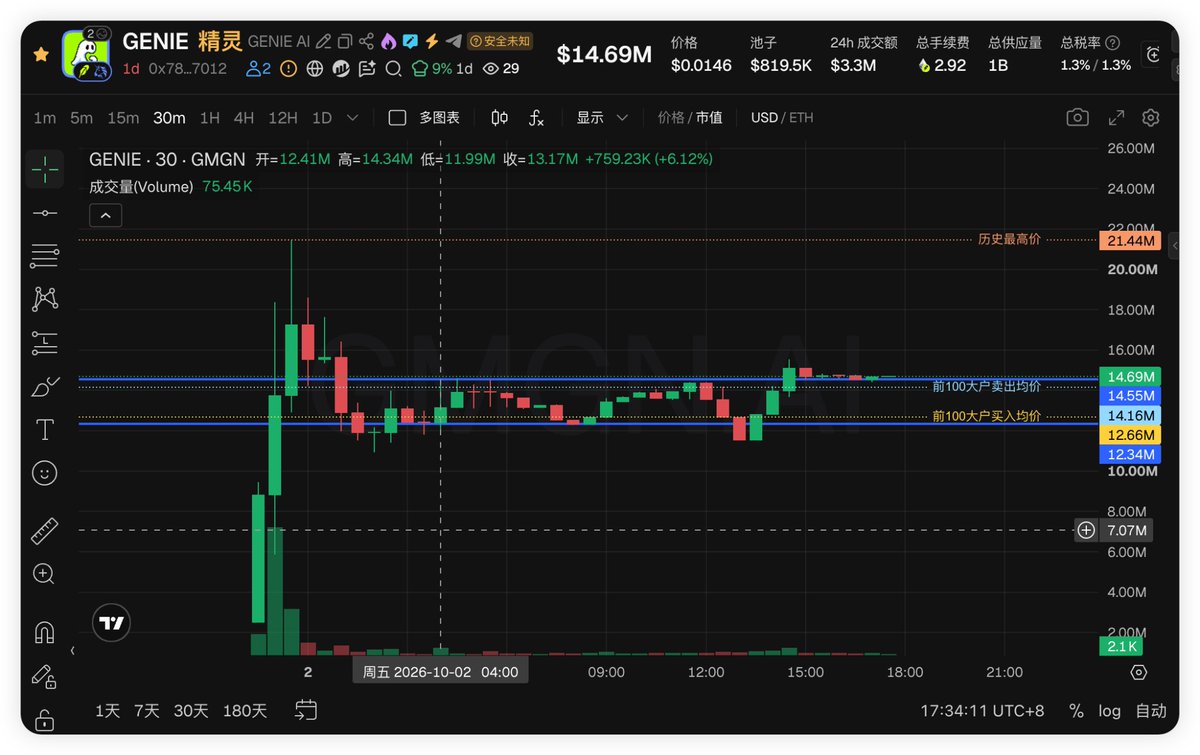This screenshot has height=755, width=1200.
Task: Open the holders icon showing 2
Action: tap(259, 69)
